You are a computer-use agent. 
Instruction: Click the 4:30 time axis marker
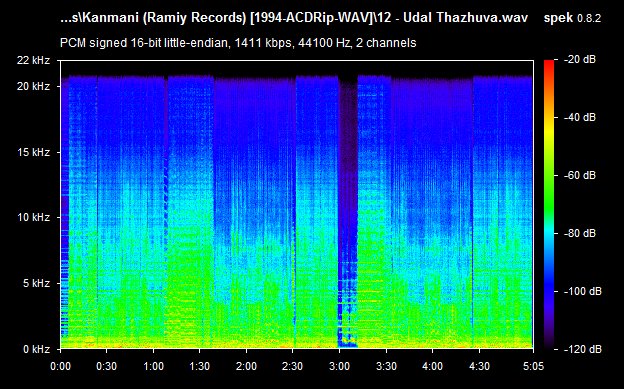pyautogui.click(x=479, y=366)
